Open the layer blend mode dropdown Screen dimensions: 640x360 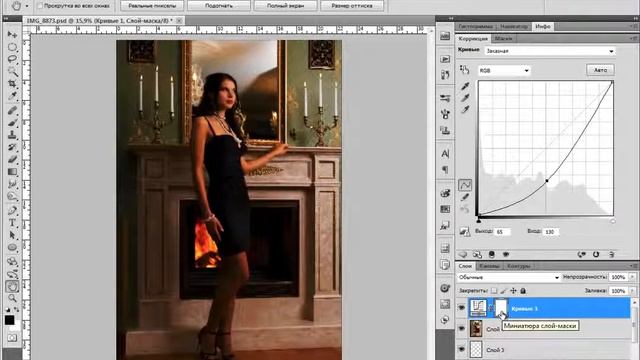(509, 277)
